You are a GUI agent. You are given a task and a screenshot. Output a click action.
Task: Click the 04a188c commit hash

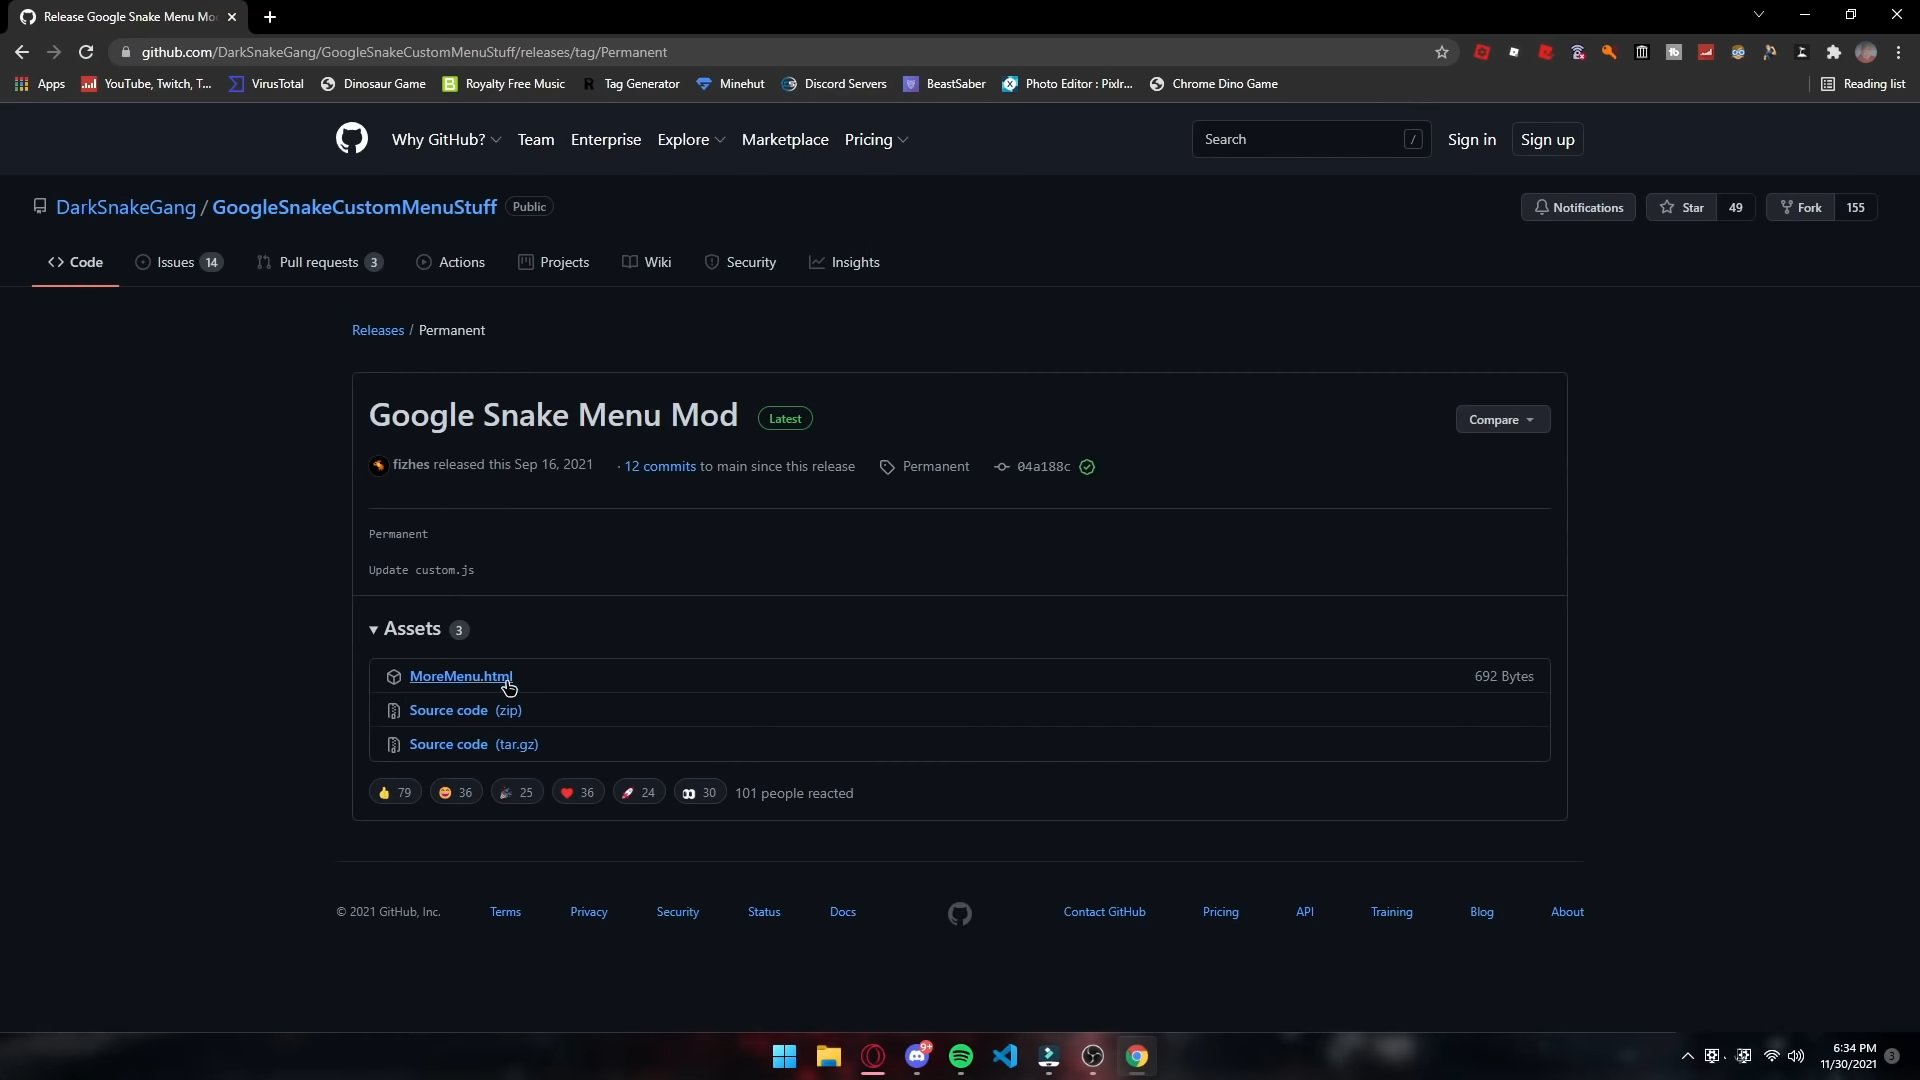[1043, 467]
